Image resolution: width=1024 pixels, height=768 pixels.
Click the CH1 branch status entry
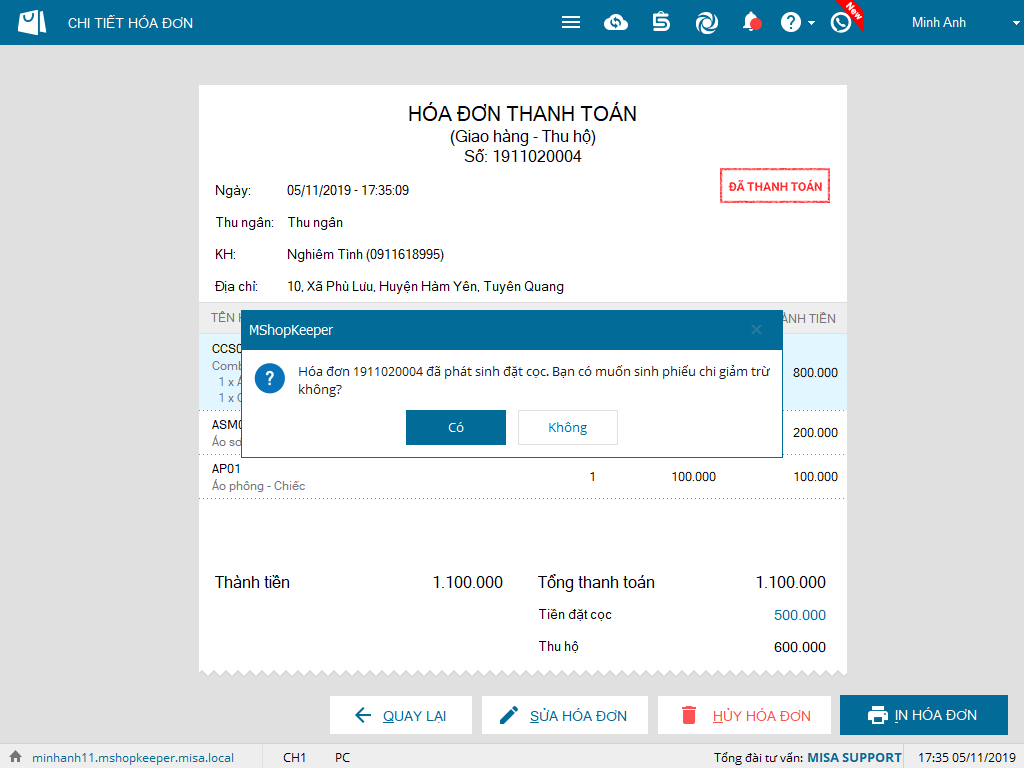(x=295, y=758)
